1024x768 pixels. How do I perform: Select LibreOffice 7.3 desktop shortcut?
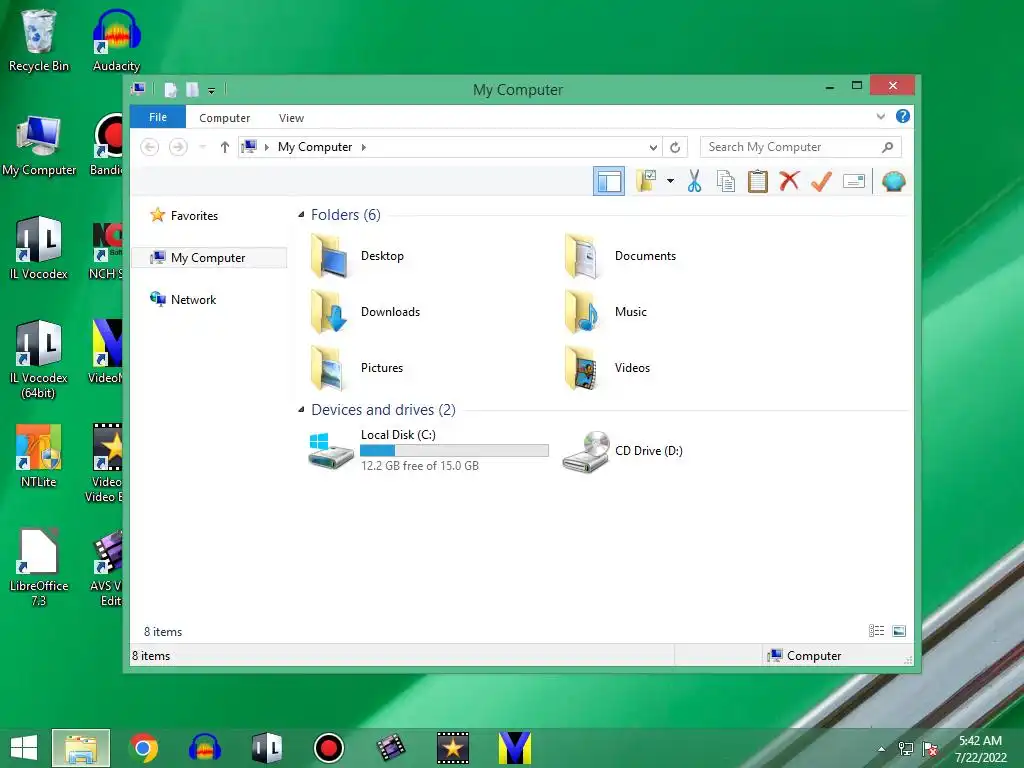39,568
